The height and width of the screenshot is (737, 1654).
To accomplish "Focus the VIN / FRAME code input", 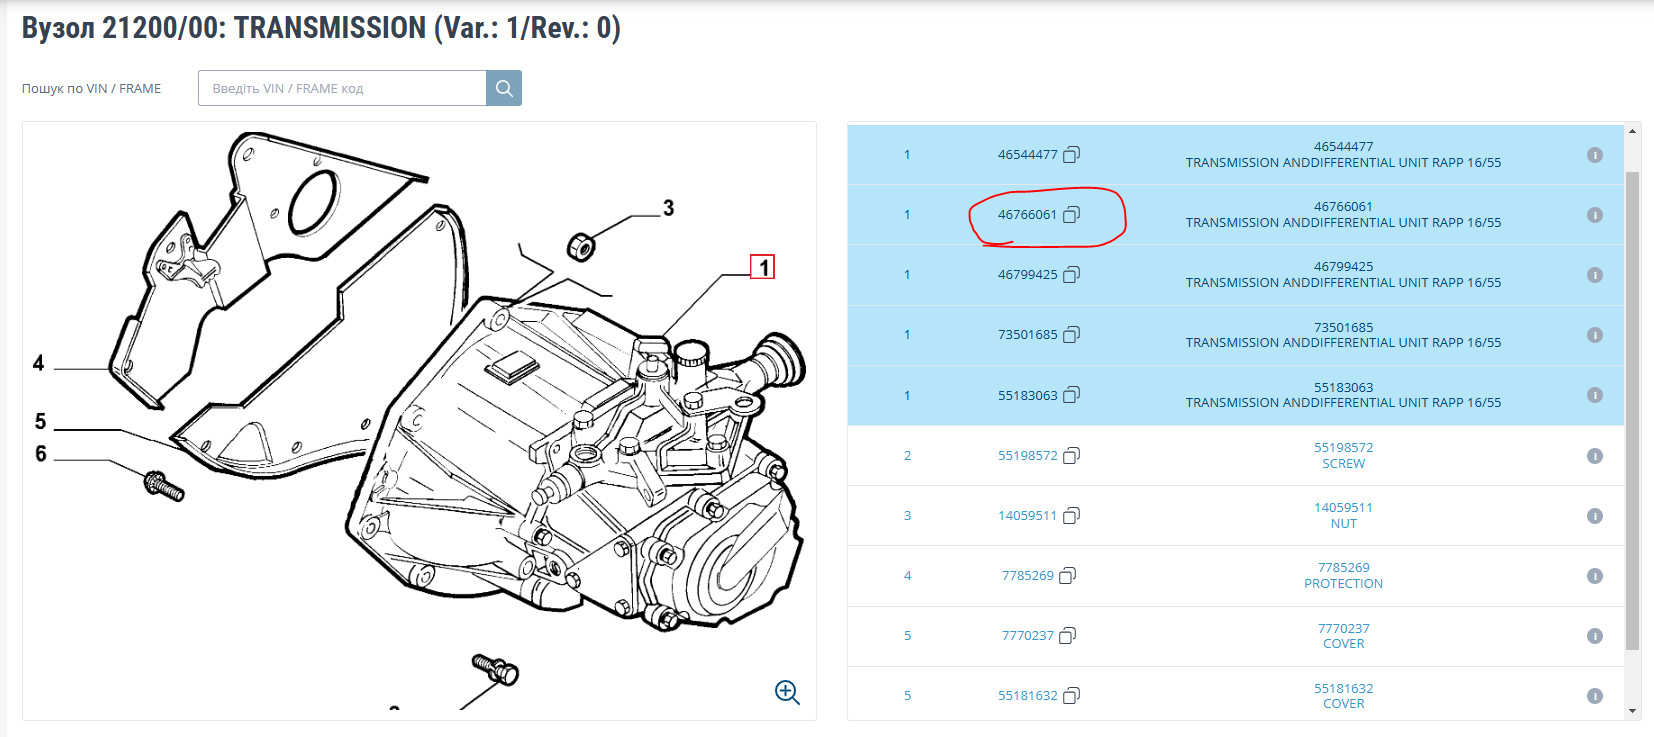I will pyautogui.click(x=342, y=88).
